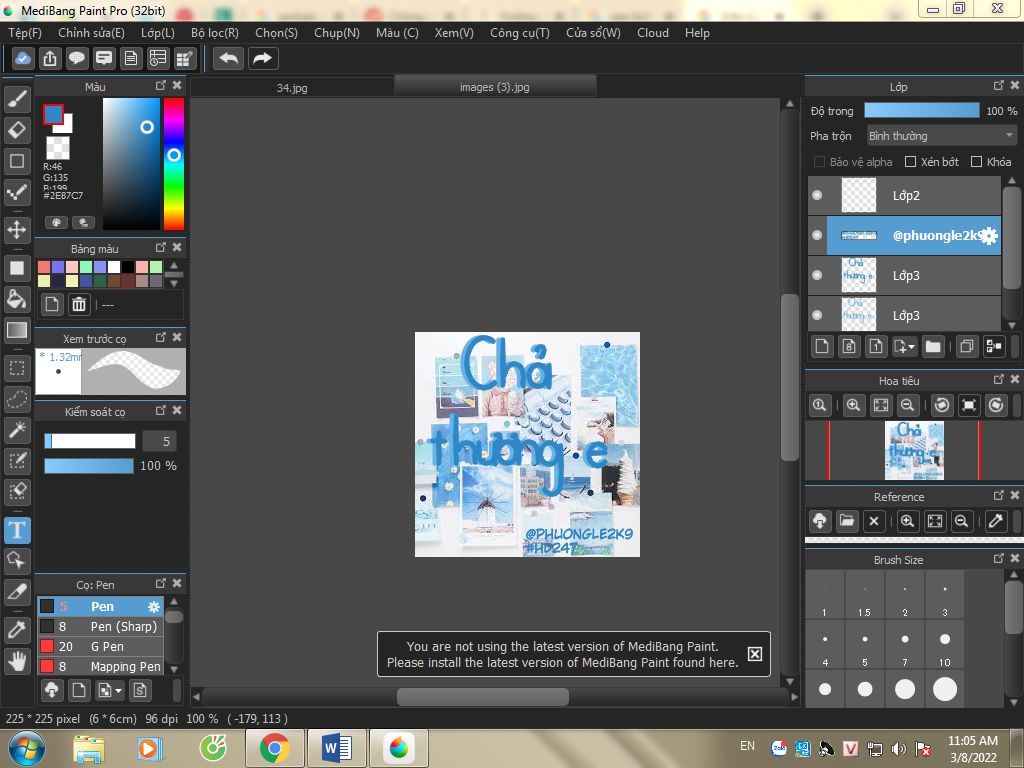The image size is (1024, 768).
Task: Open settings gear of @phuongle2k layer
Action: [x=989, y=236]
